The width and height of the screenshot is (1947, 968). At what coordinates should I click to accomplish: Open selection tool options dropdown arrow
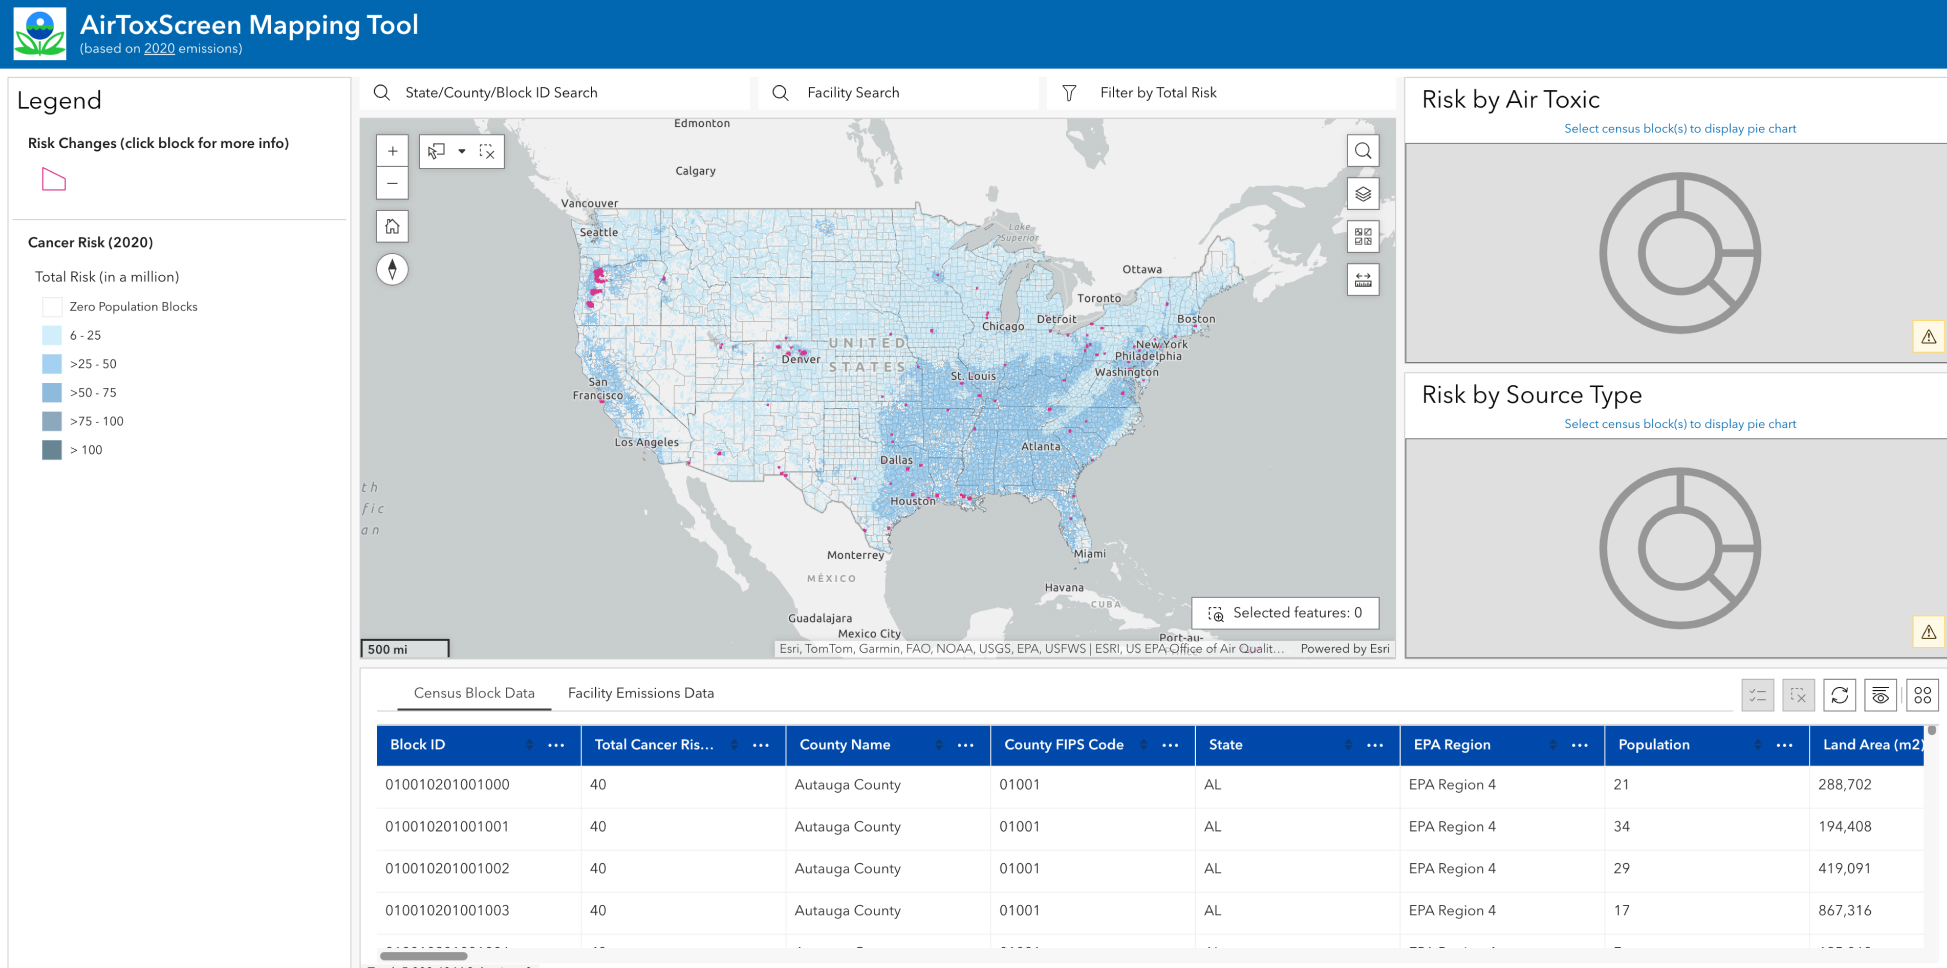coord(462,151)
